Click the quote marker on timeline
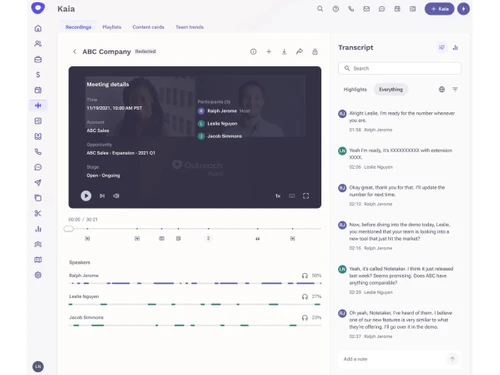The width and height of the screenshot is (500, 375). pyautogui.click(x=258, y=239)
